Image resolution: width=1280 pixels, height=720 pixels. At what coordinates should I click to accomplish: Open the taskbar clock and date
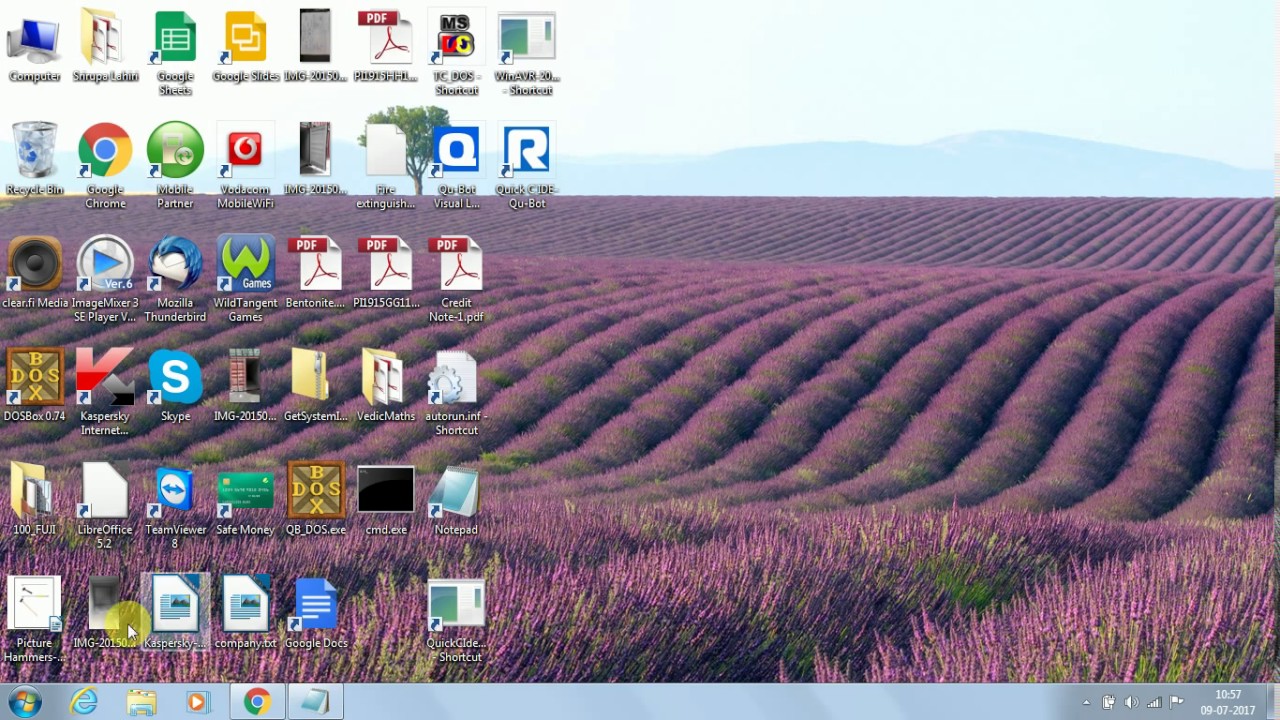pyautogui.click(x=1228, y=702)
